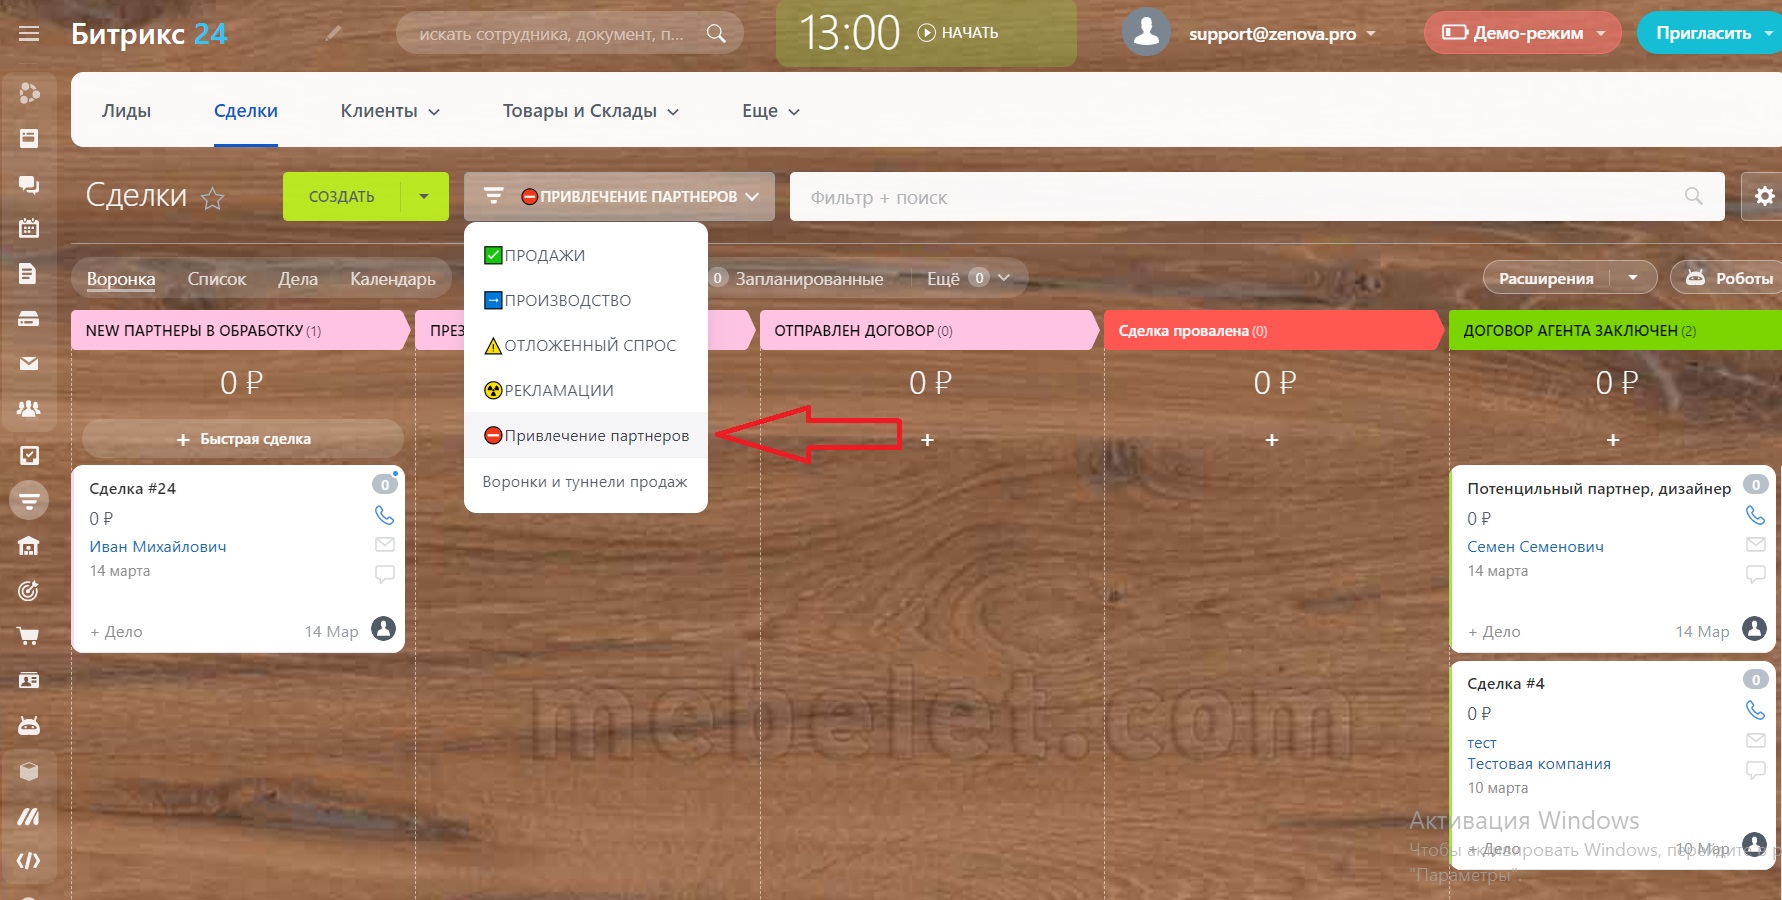The width and height of the screenshot is (1782, 900).
Task: Click the Пригласить button
Action: (x=1704, y=33)
